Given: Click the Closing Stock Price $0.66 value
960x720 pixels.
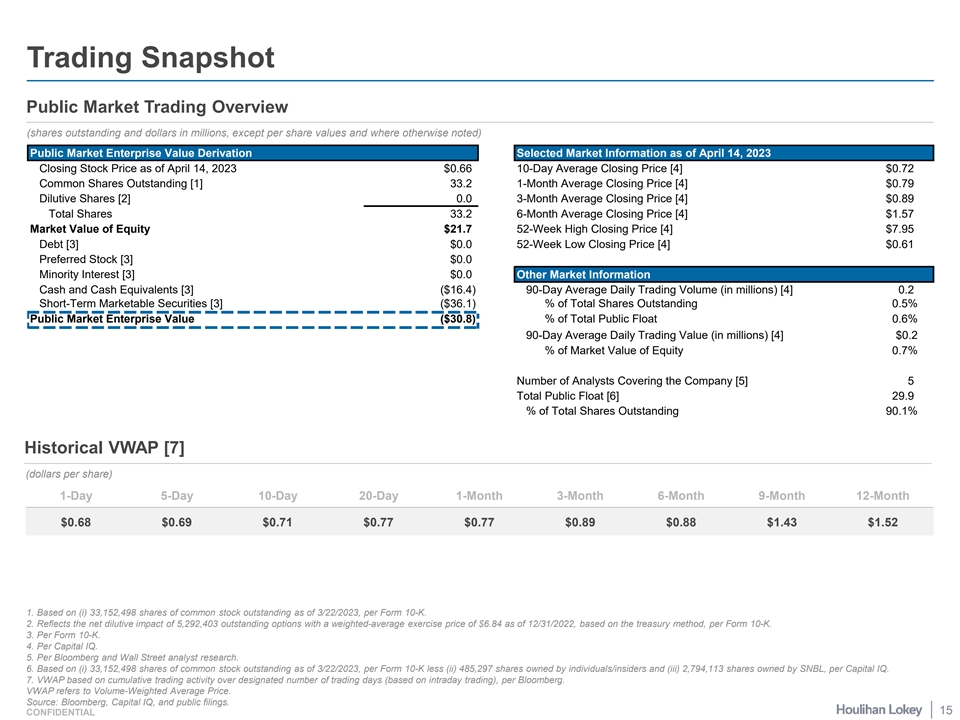Looking at the screenshot, I should [456, 168].
